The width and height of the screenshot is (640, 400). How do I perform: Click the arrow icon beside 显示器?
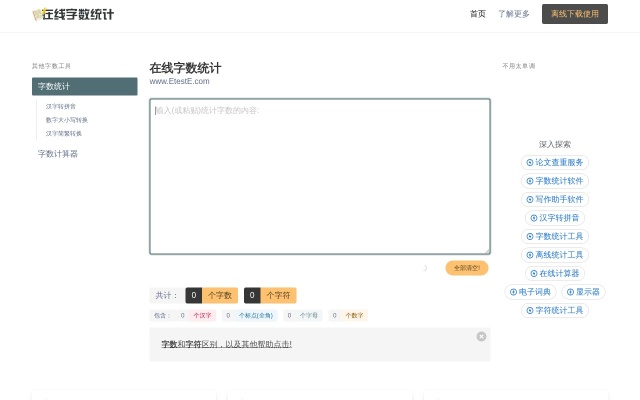pyautogui.click(x=570, y=292)
